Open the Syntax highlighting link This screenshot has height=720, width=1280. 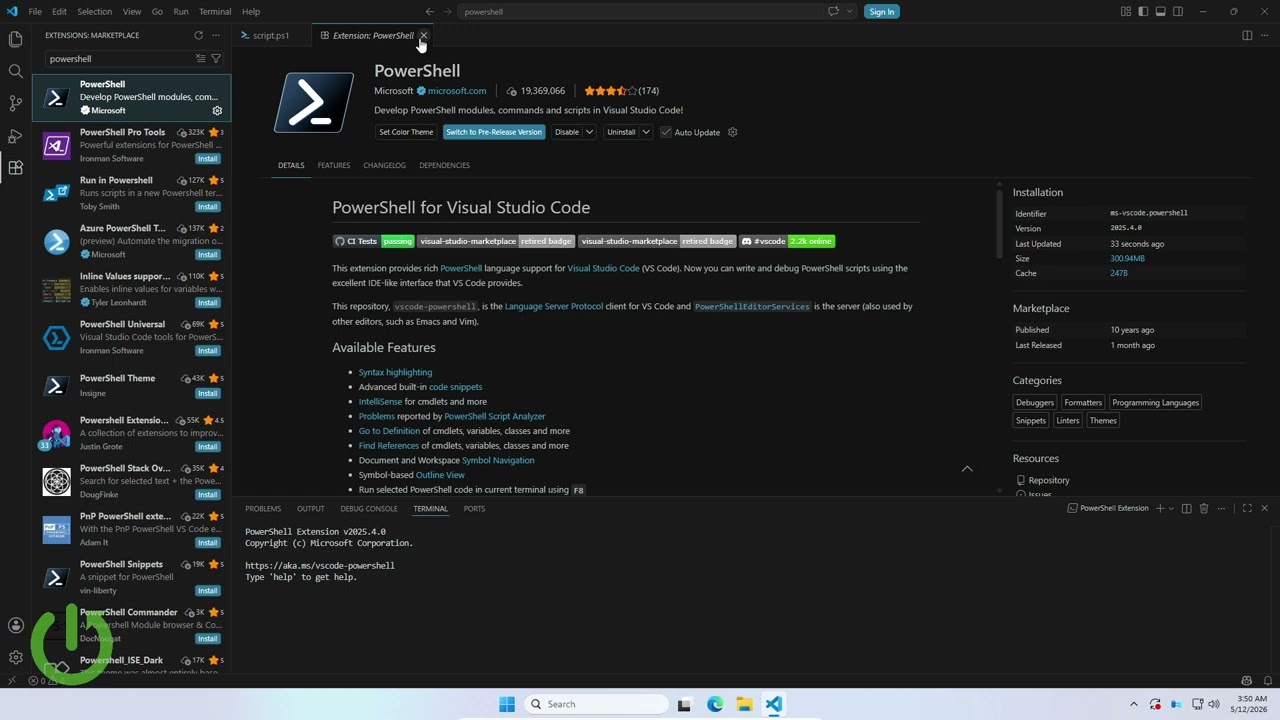(395, 372)
